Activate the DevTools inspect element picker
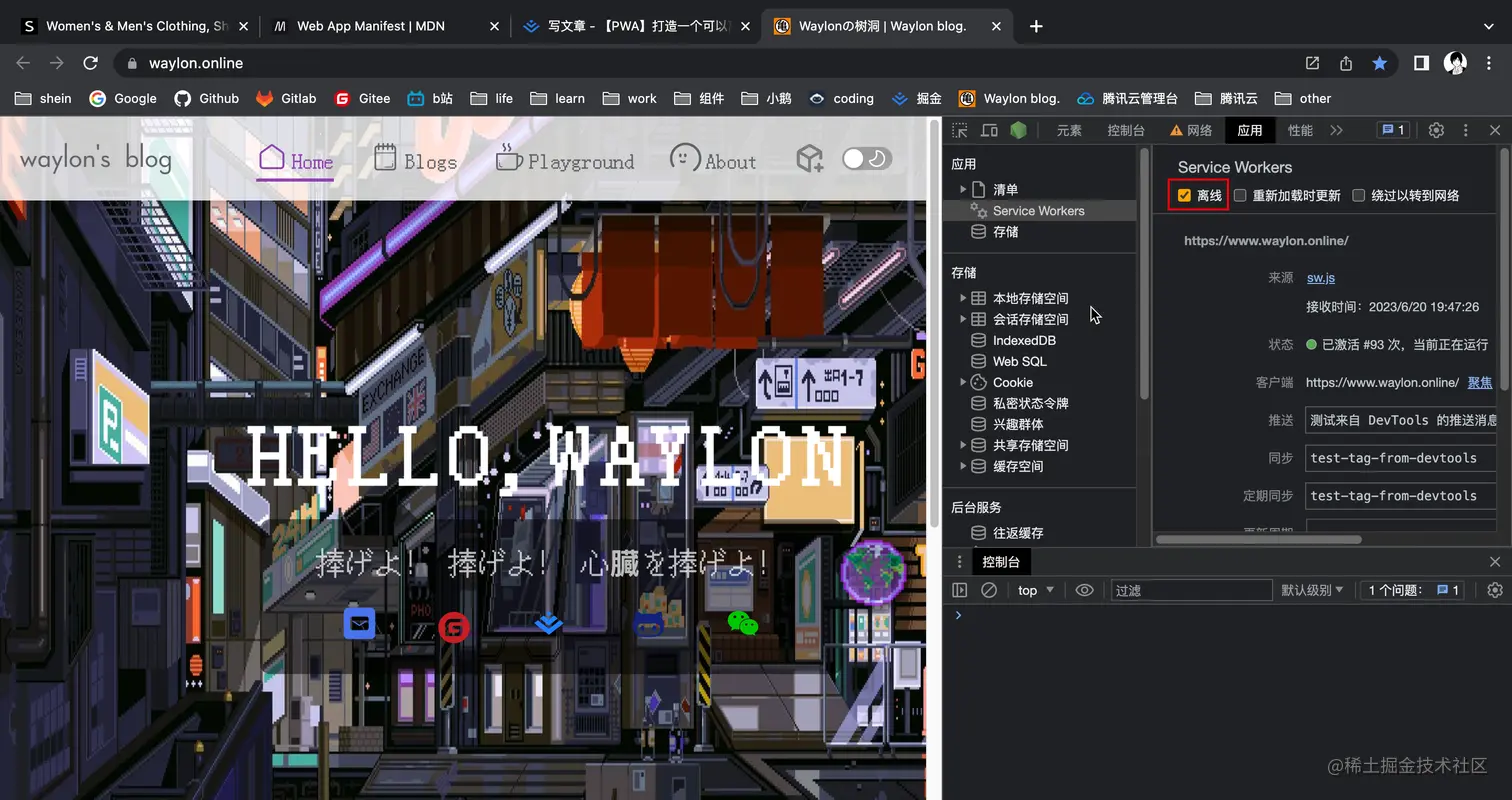Screen dimensions: 1512x800 coord(960,130)
